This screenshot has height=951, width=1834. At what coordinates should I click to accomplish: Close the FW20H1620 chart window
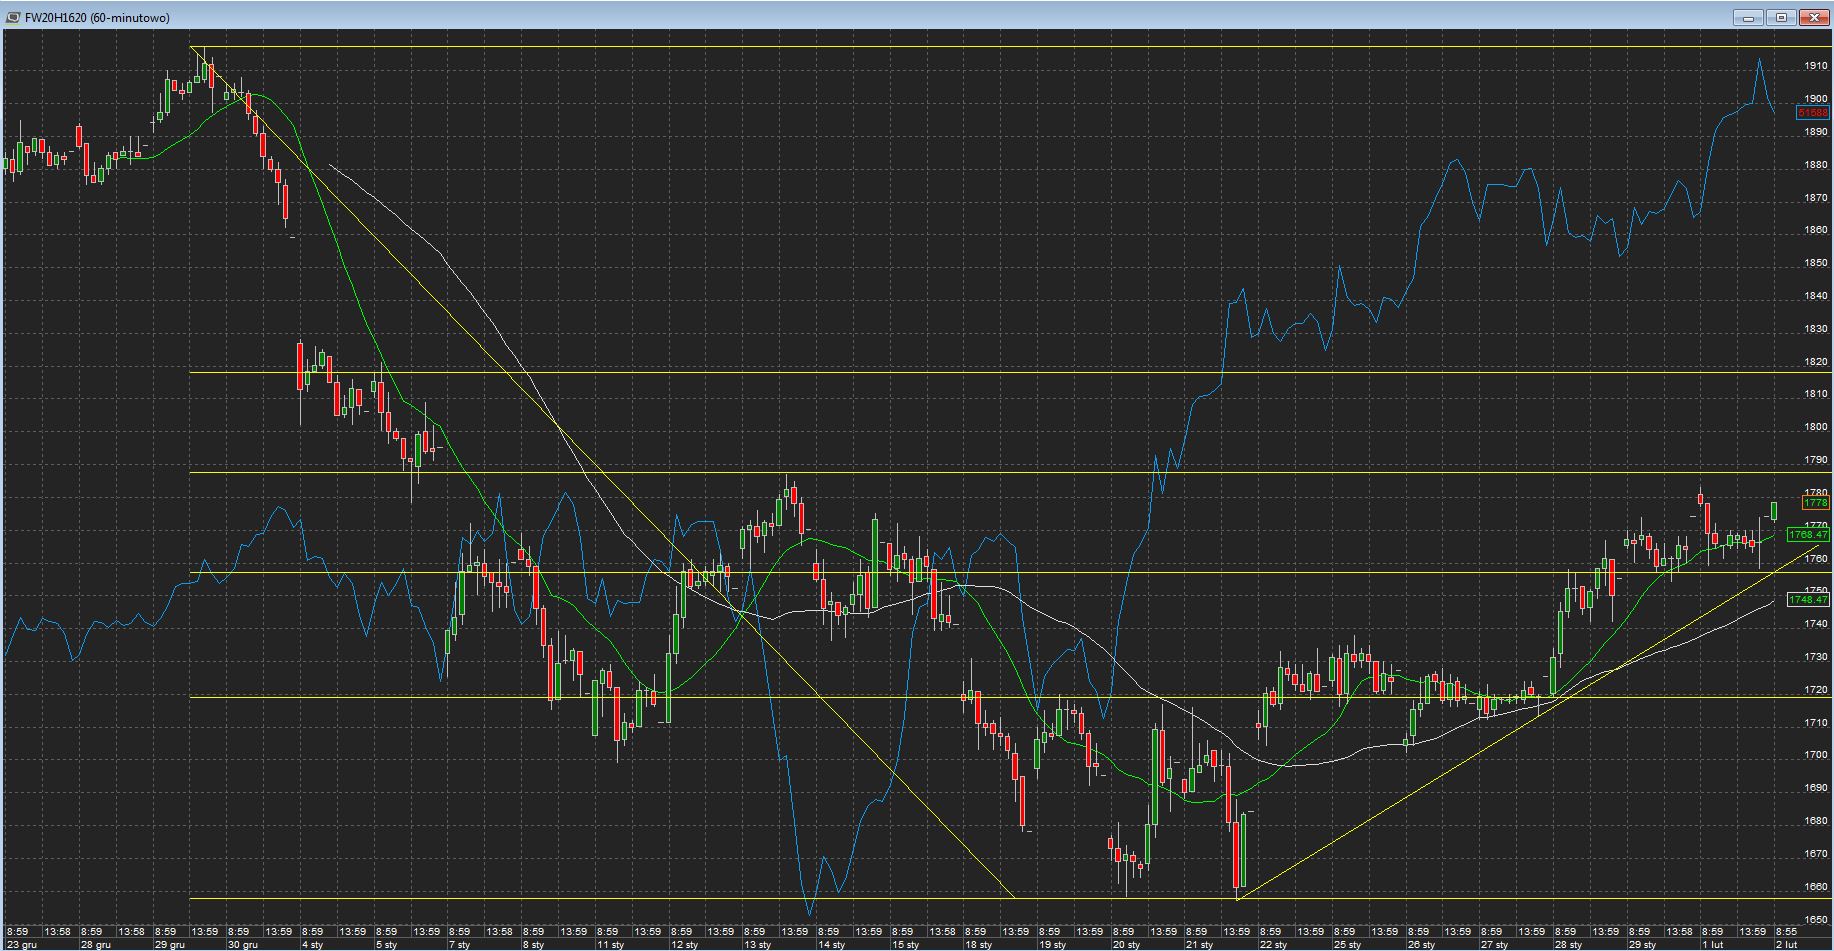tap(1813, 17)
